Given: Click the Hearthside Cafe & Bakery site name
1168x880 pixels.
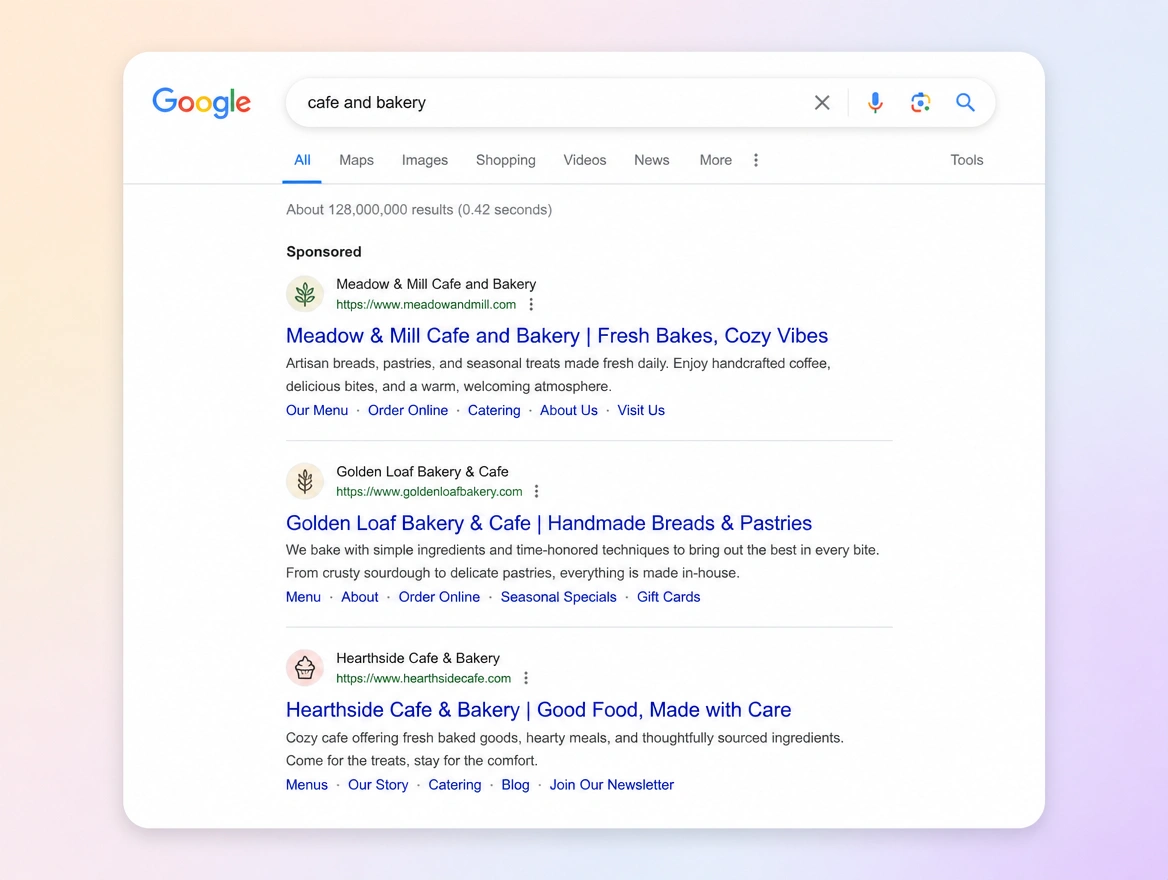Looking at the screenshot, I should (x=418, y=658).
